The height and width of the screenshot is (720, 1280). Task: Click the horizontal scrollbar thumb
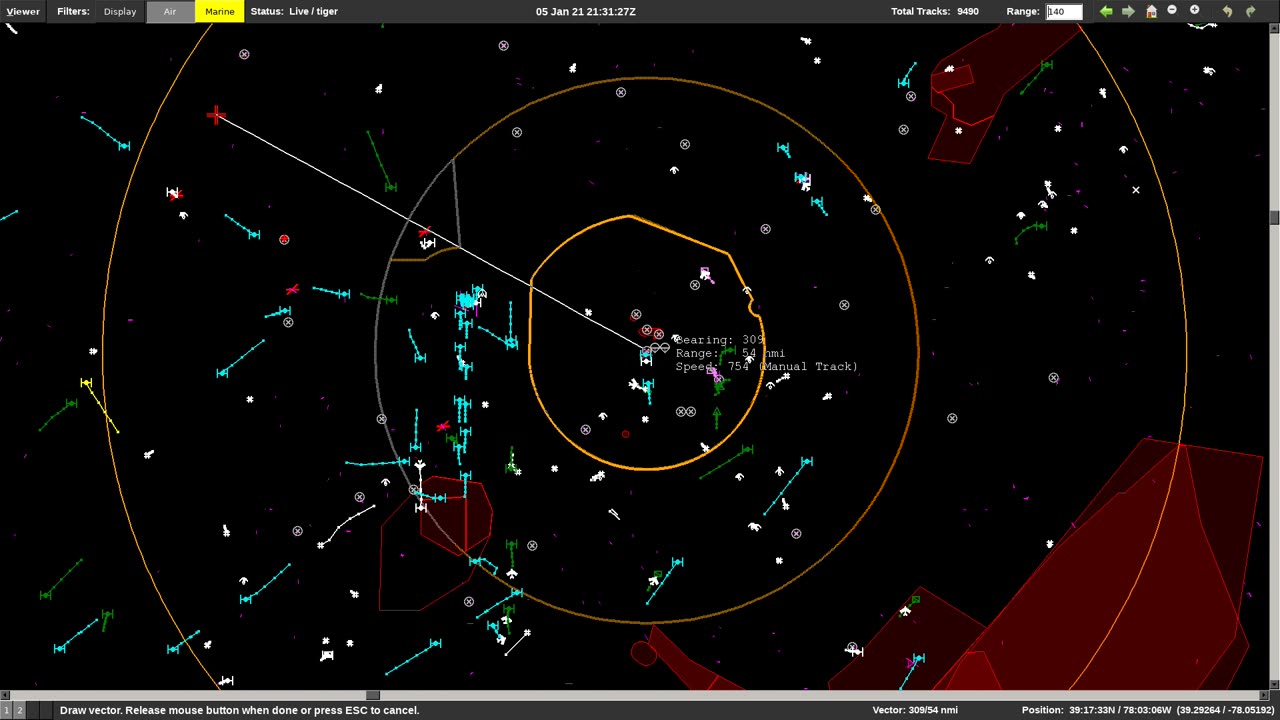[373, 695]
